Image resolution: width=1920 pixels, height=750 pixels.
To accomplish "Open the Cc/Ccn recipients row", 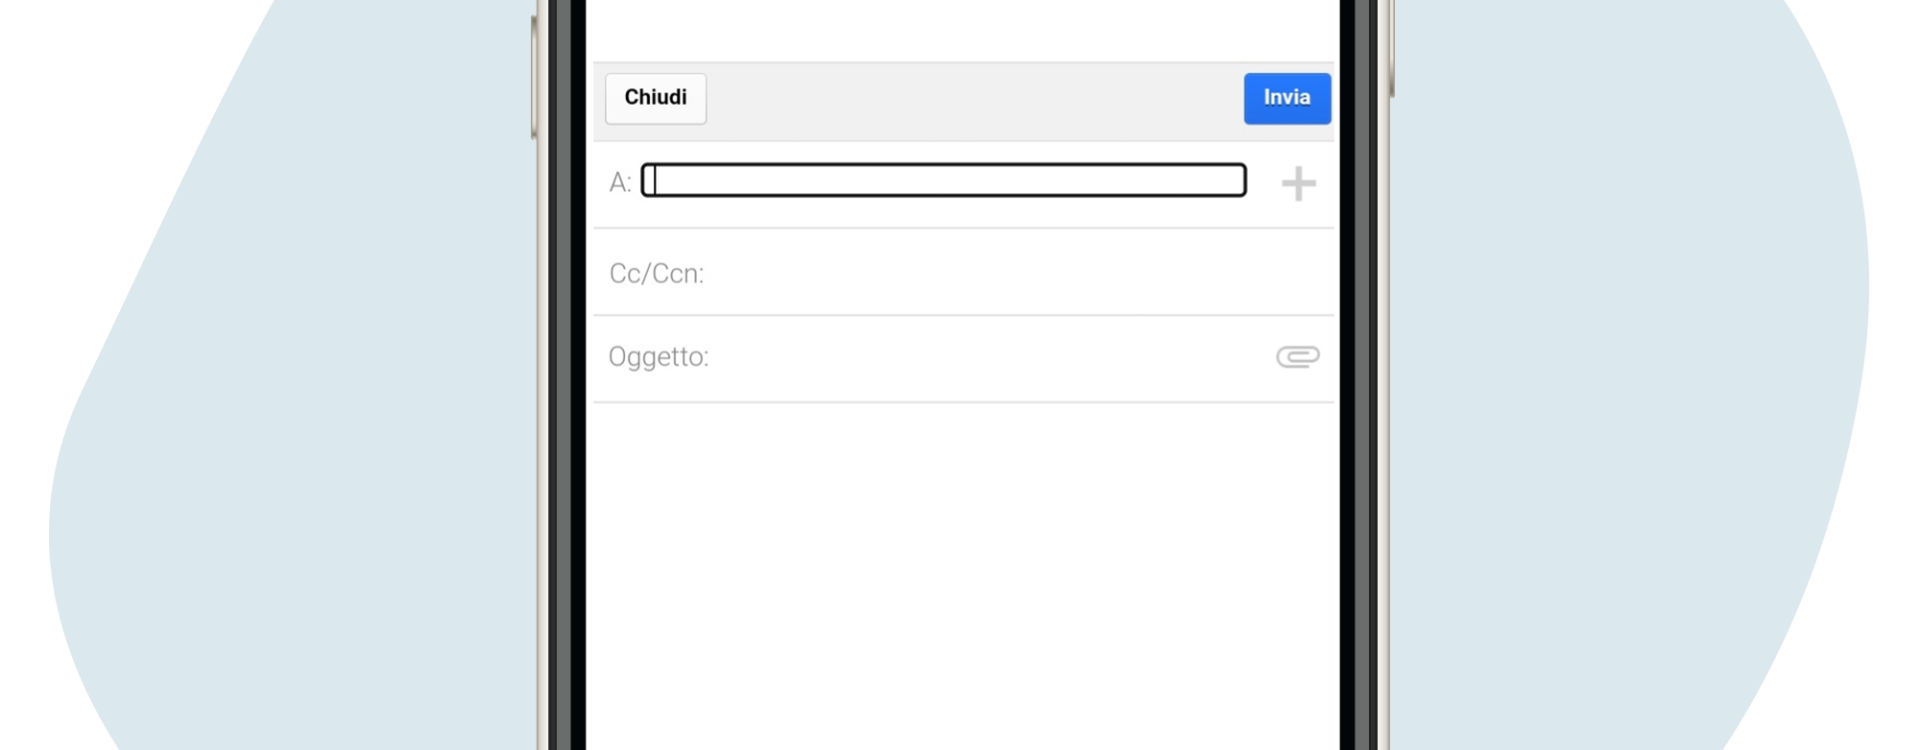I will tap(963, 273).
